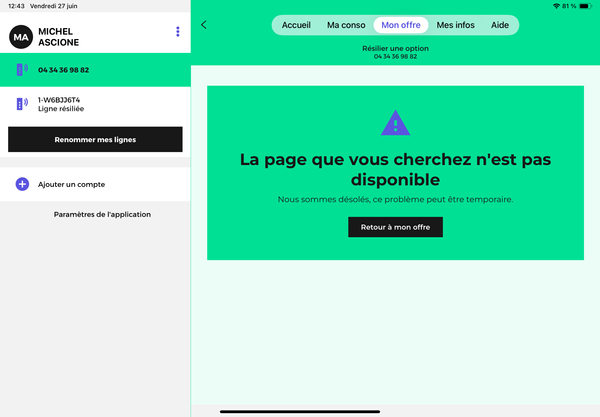Screen dimensions: 600x417
Task: Open the three-dot account options menu
Action: (178, 32)
